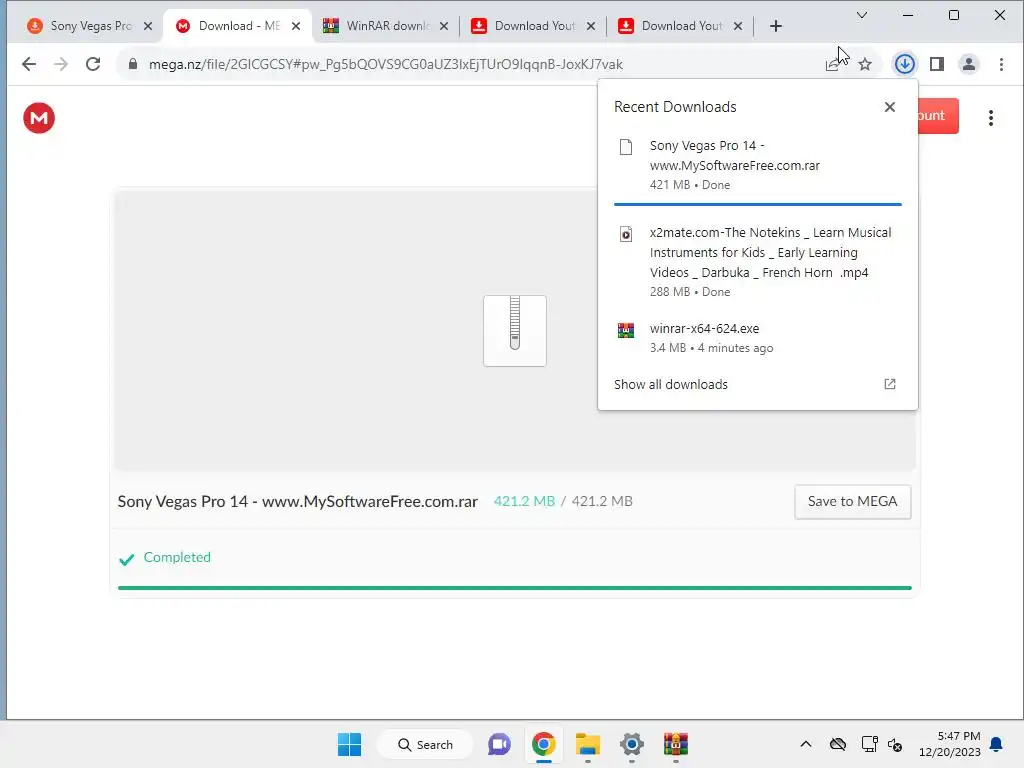Toggle the Chrome downloads icon

[904, 64]
